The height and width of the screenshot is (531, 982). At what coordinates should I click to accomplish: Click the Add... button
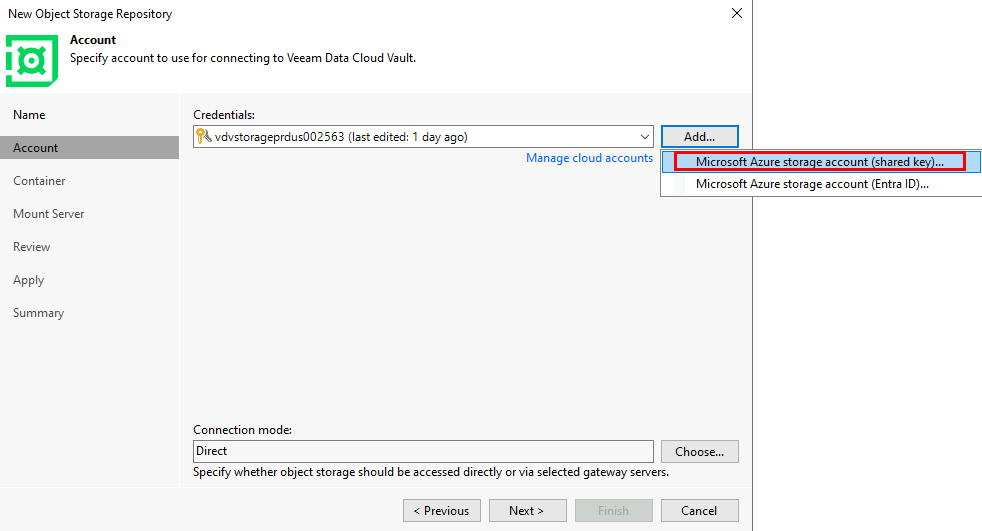[x=700, y=137]
